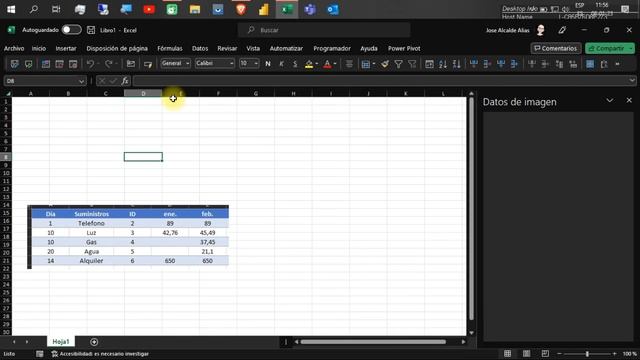Switch to page break preview
Viewport: 640px width, 360px height.
[x=545, y=353]
